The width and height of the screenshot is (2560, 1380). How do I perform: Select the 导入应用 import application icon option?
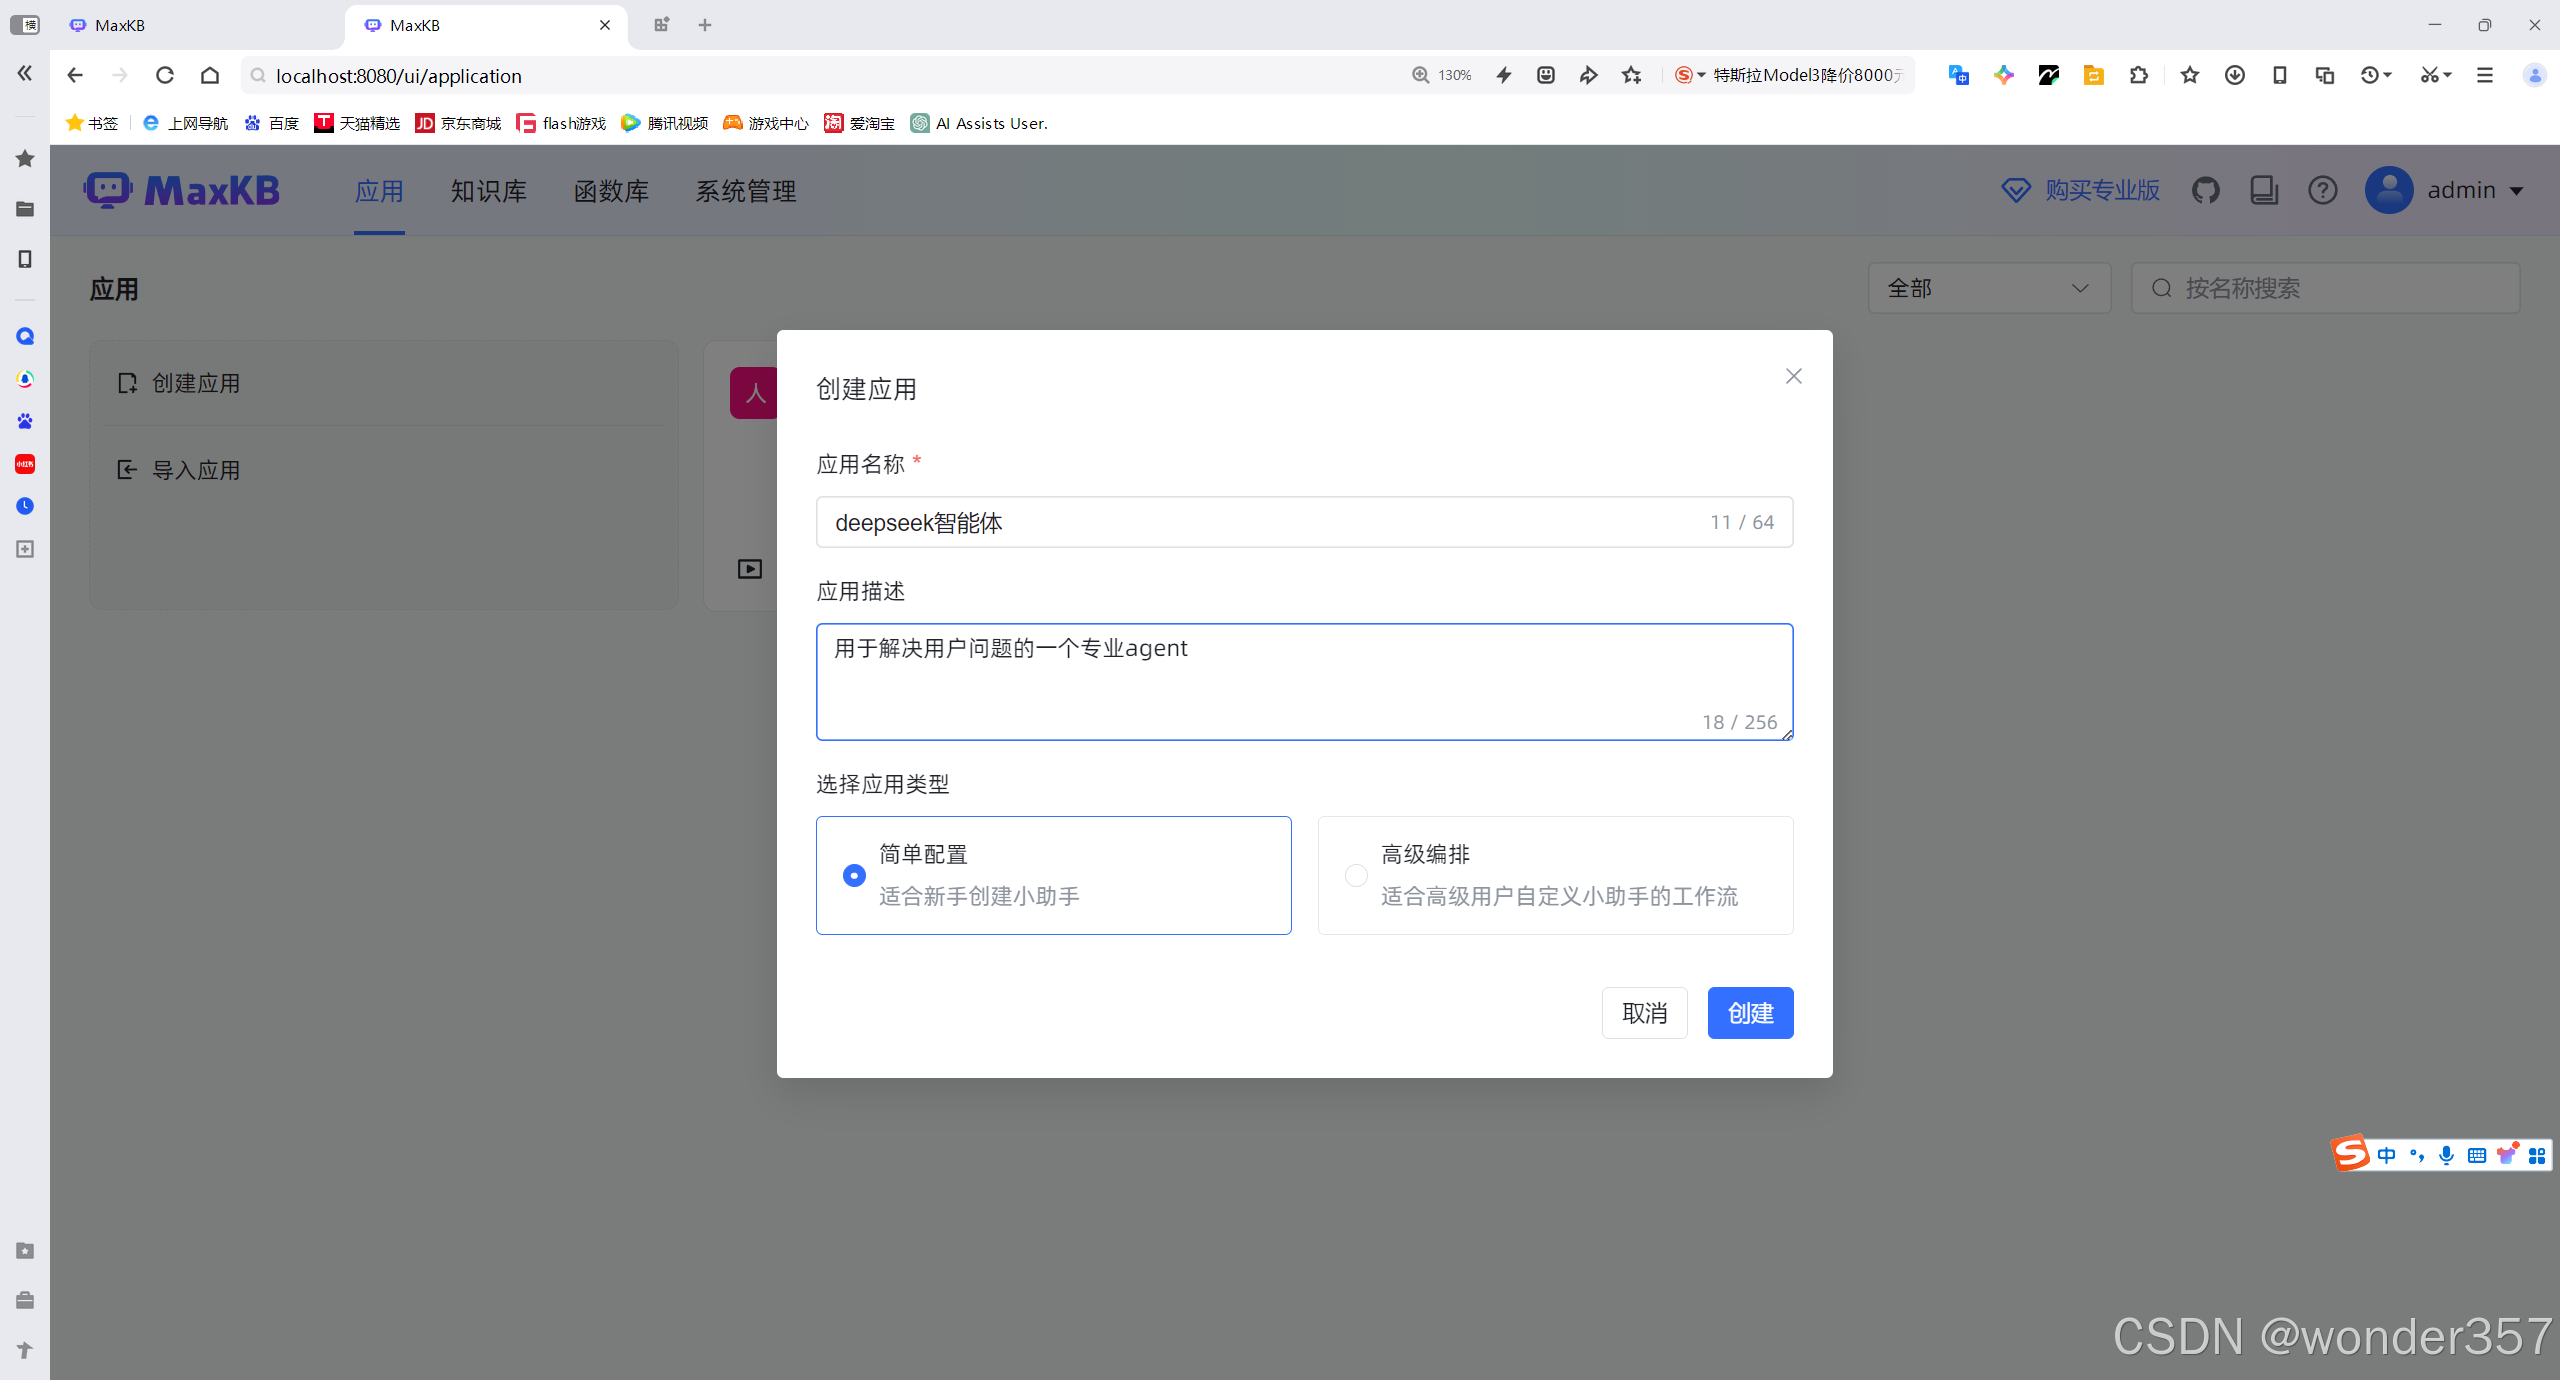128,469
